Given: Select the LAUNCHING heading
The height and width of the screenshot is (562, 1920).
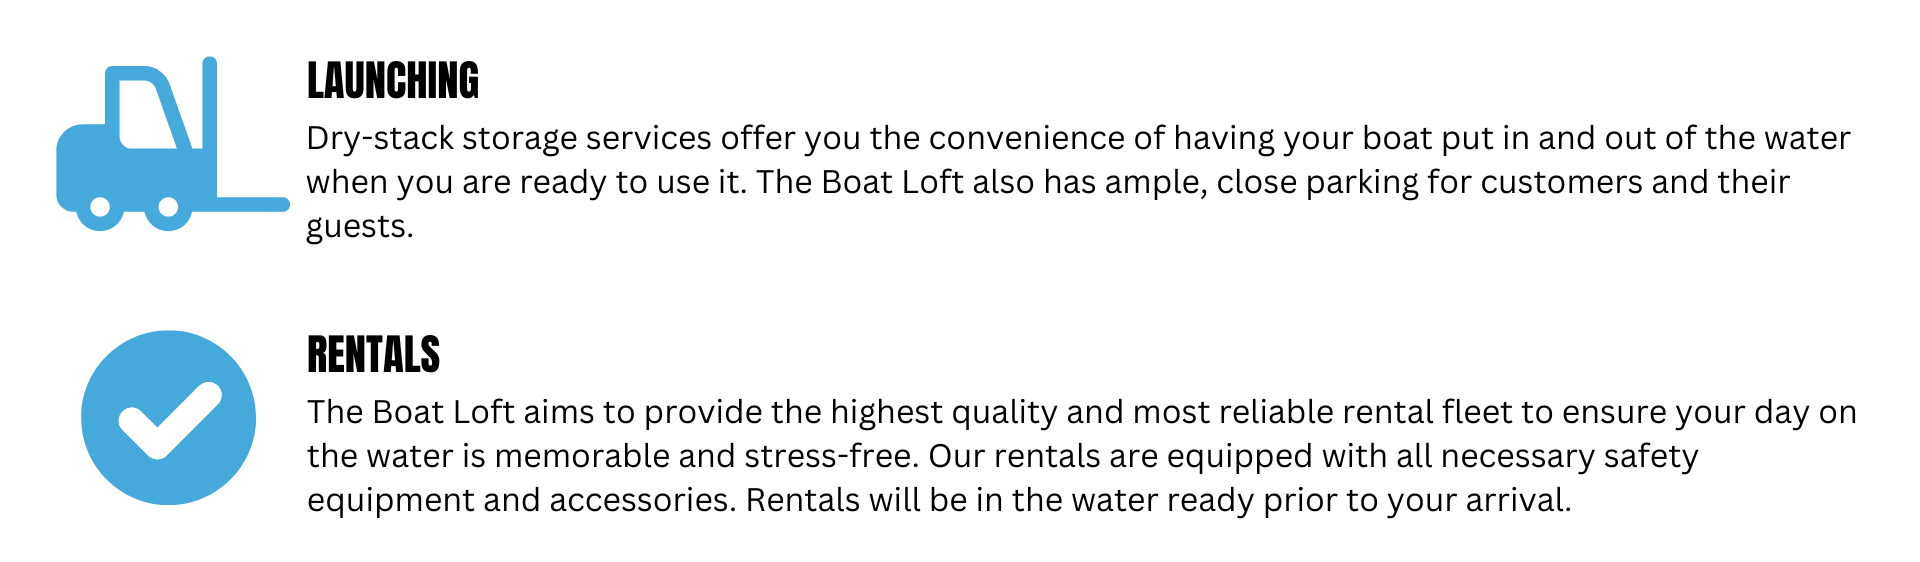Looking at the screenshot, I should point(393,81).
